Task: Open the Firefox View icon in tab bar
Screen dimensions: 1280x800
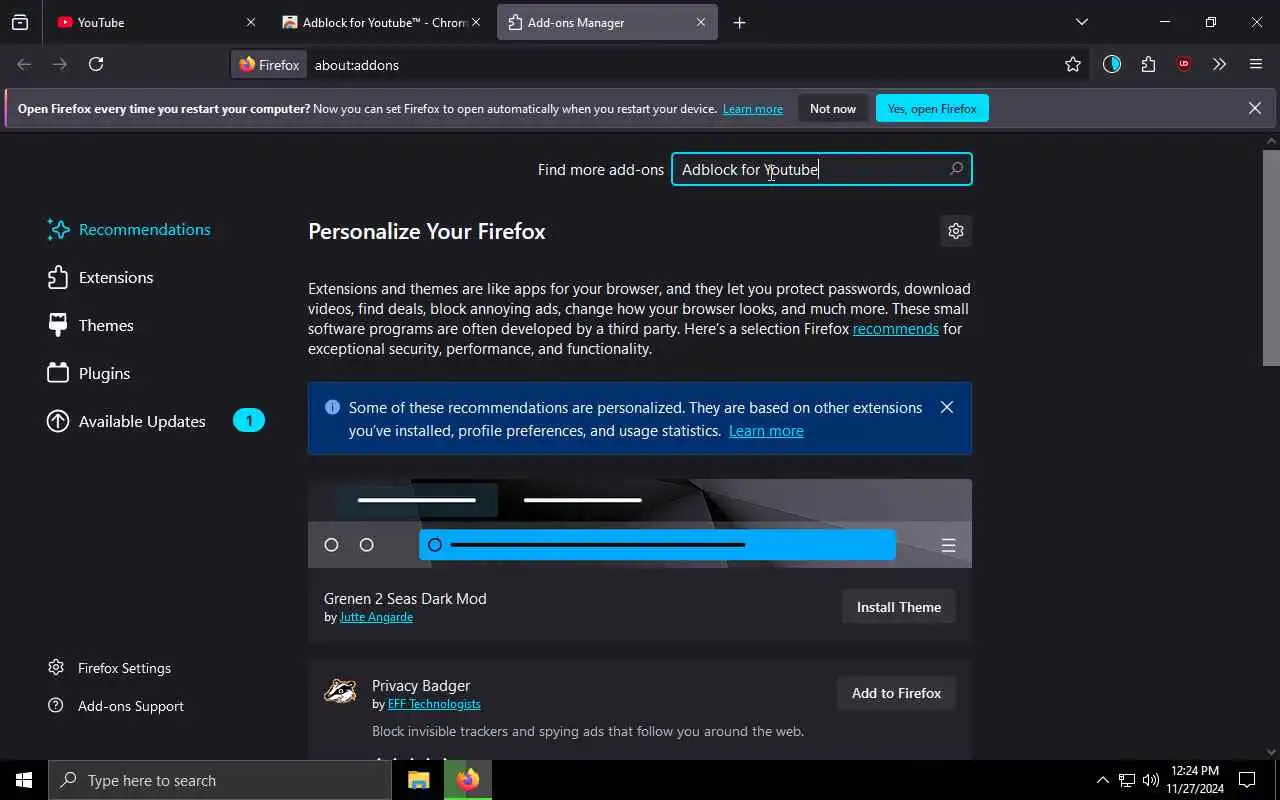Action: pyautogui.click(x=20, y=22)
